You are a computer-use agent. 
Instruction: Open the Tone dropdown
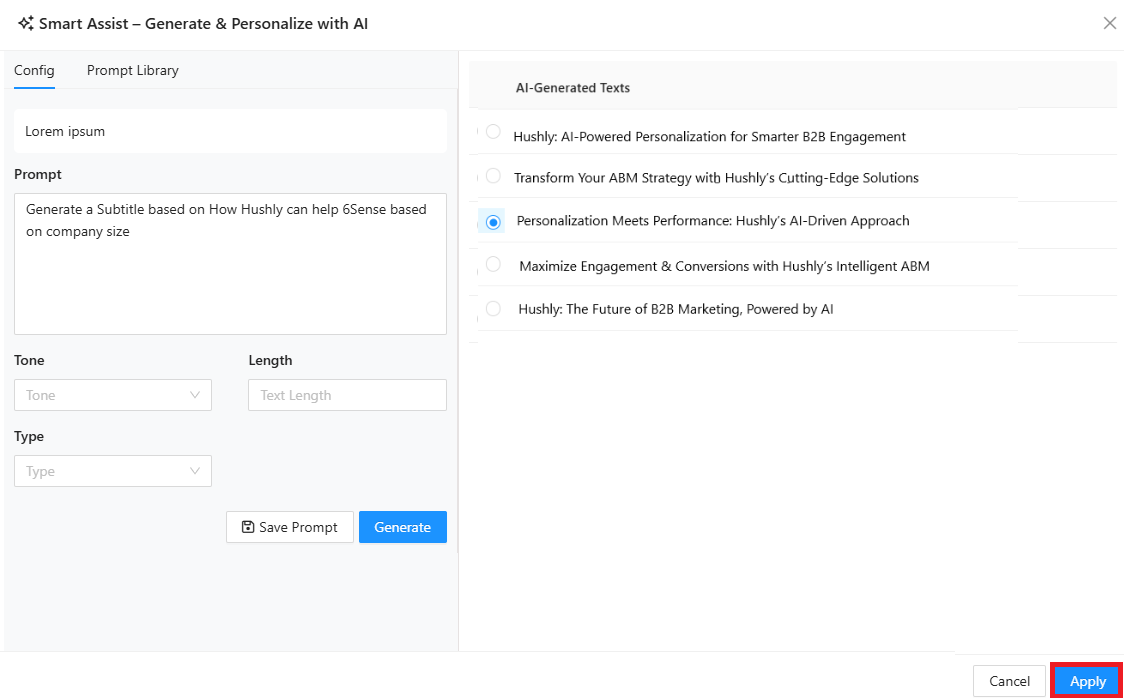113,395
